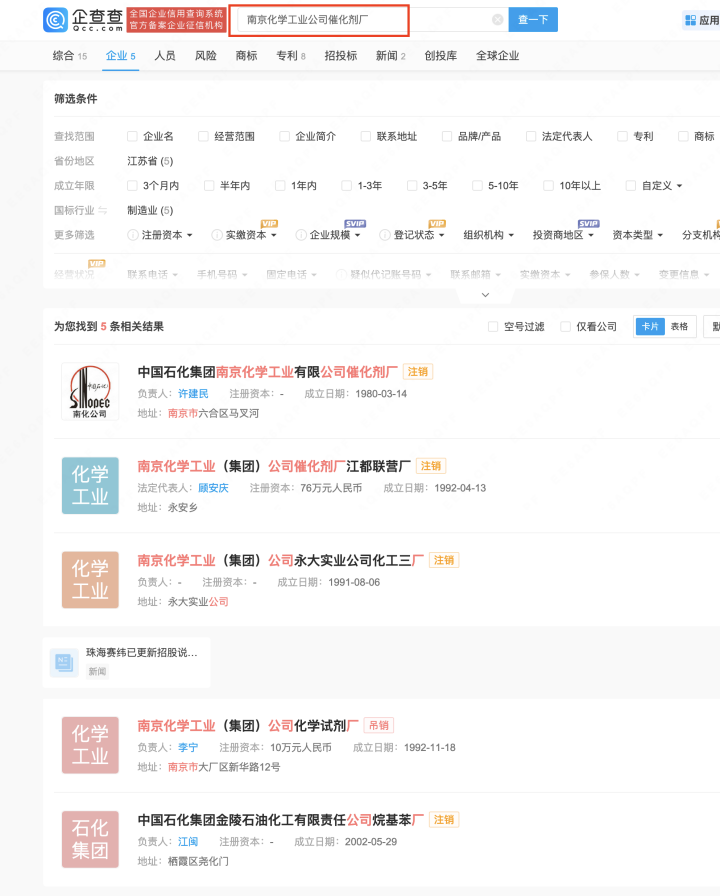The height and width of the screenshot is (896, 720).
Task: Click the info icon before 登记状态 filter
Action: [x=385, y=235]
